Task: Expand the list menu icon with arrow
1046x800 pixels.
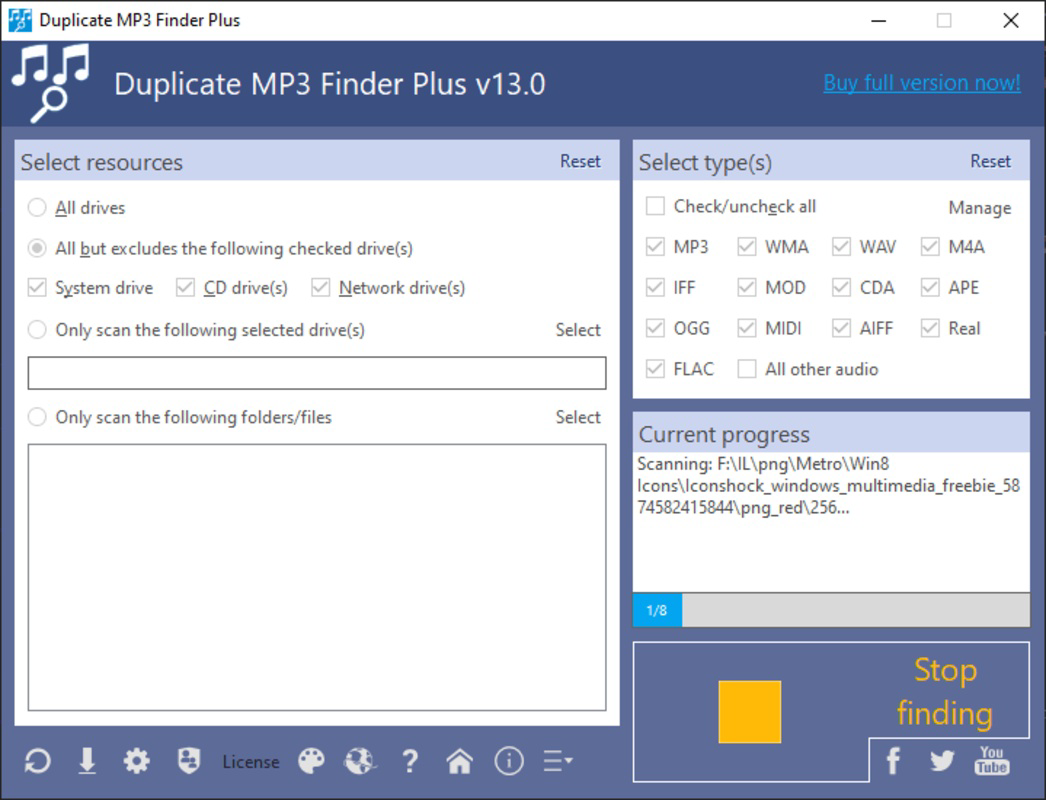Action: [558, 761]
